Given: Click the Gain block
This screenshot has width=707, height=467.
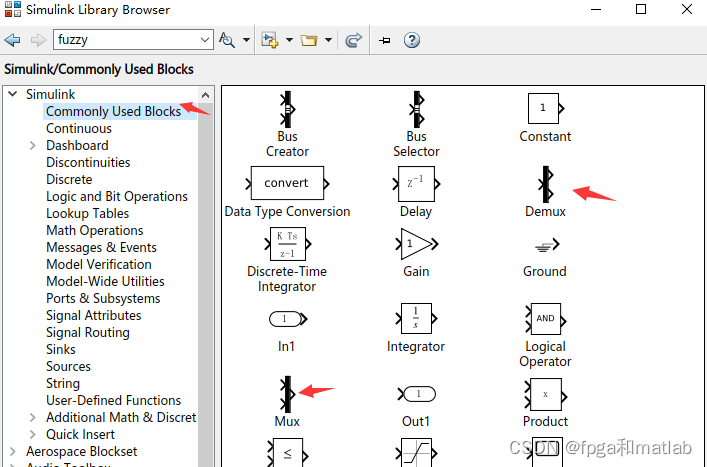Looking at the screenshot, I should [x=416, y=244].
